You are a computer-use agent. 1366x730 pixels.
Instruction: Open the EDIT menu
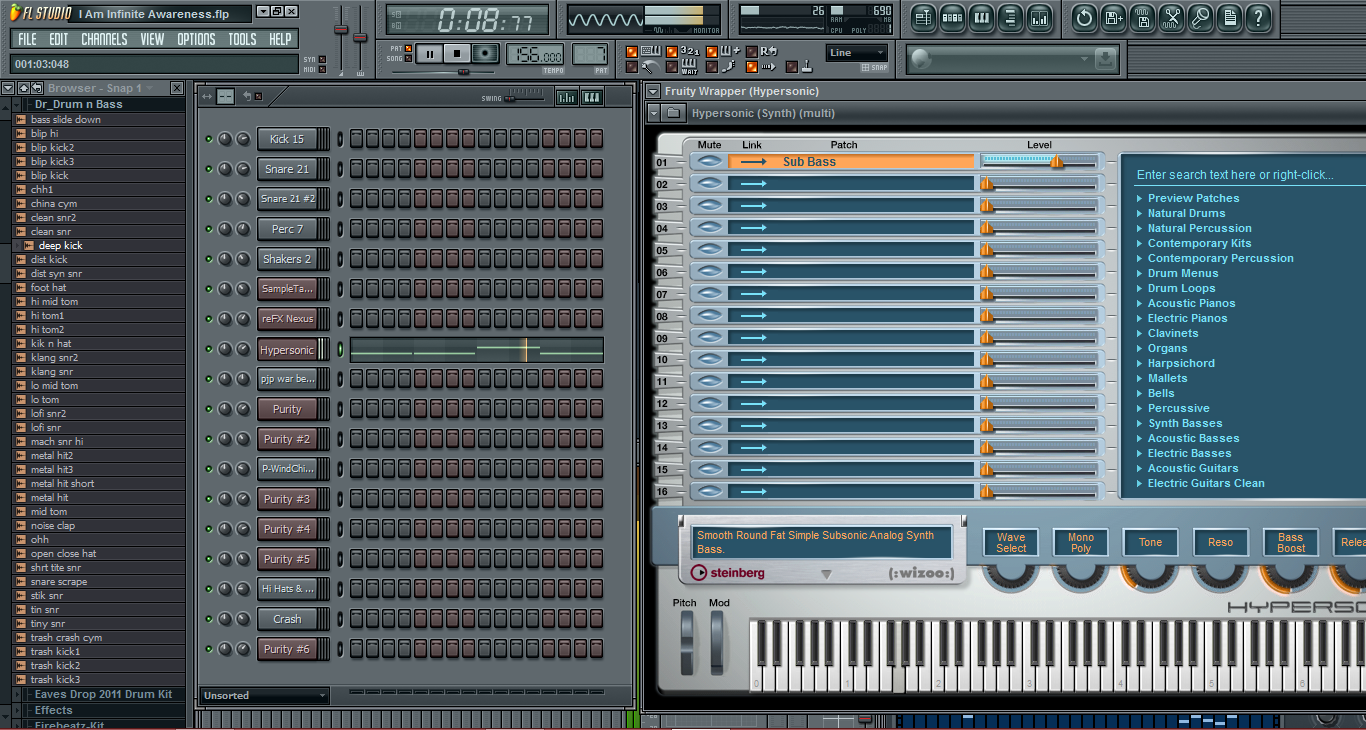59,39
